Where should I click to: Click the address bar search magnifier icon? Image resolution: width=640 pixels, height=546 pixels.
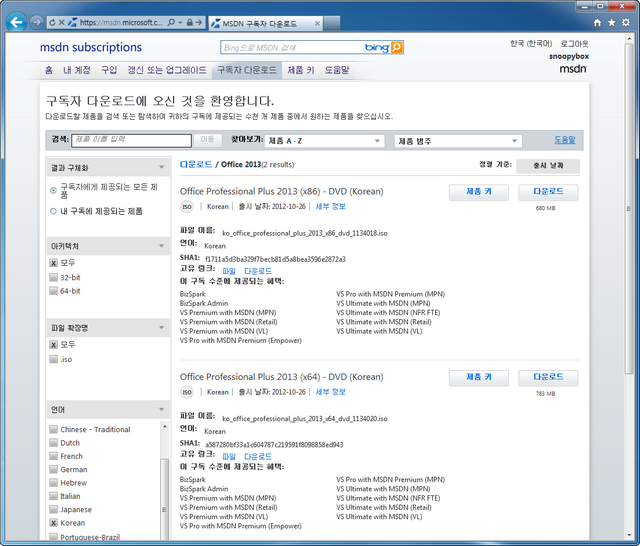171,22
